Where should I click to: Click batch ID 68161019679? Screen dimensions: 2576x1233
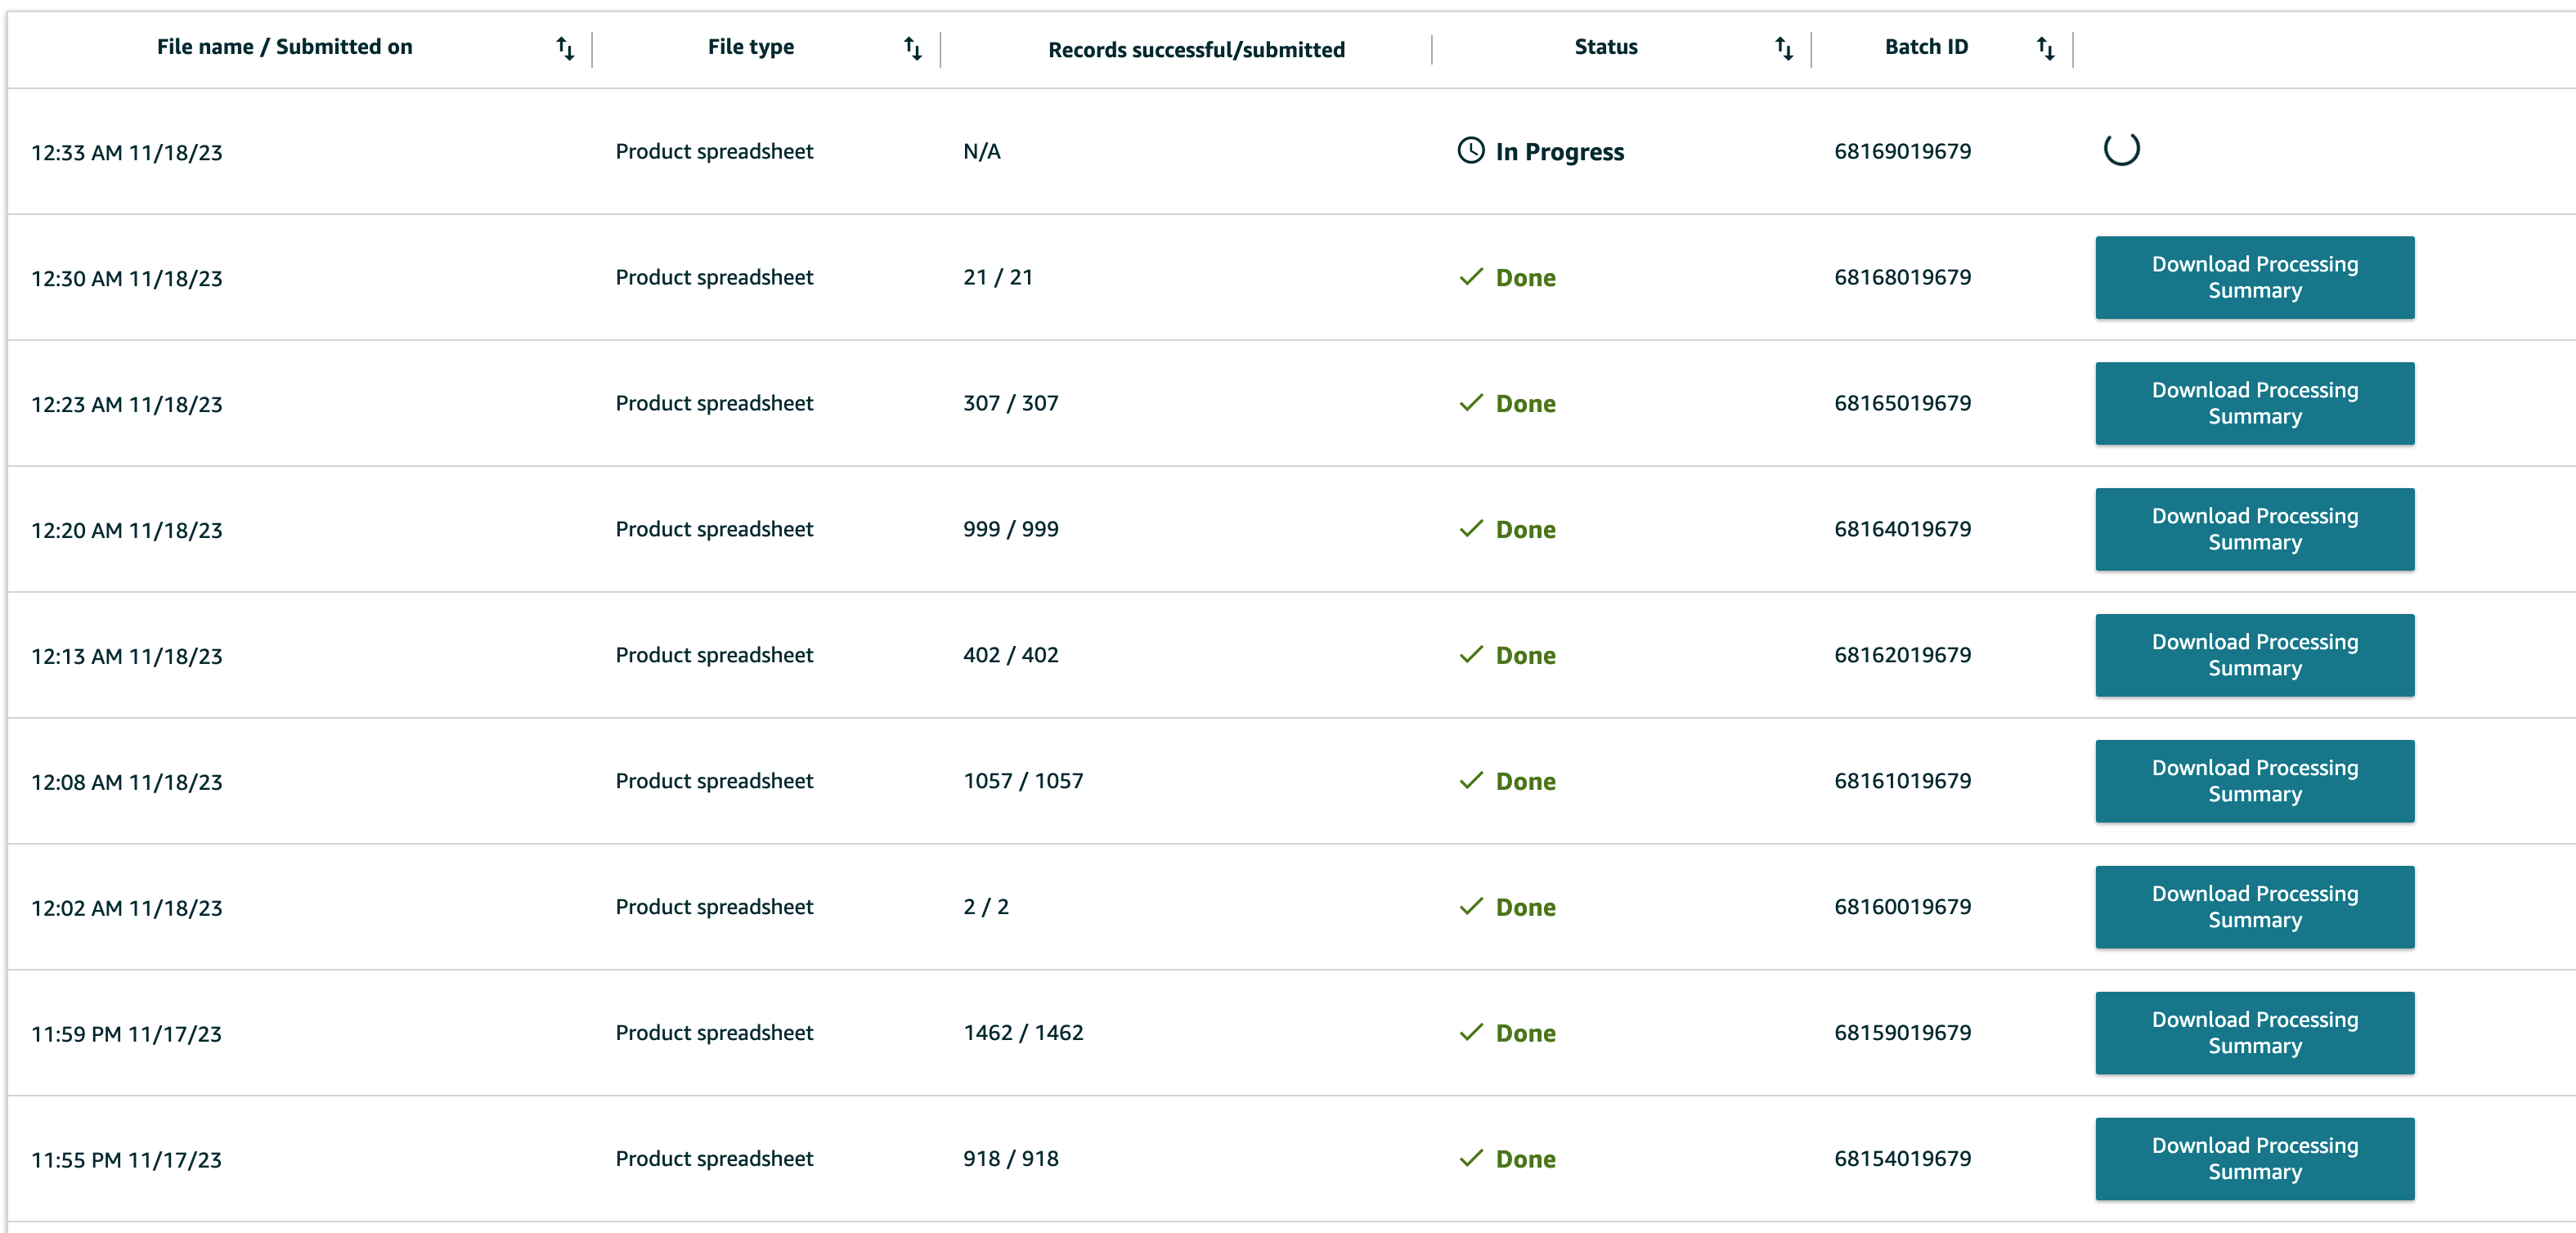[x=1902, y=782]
